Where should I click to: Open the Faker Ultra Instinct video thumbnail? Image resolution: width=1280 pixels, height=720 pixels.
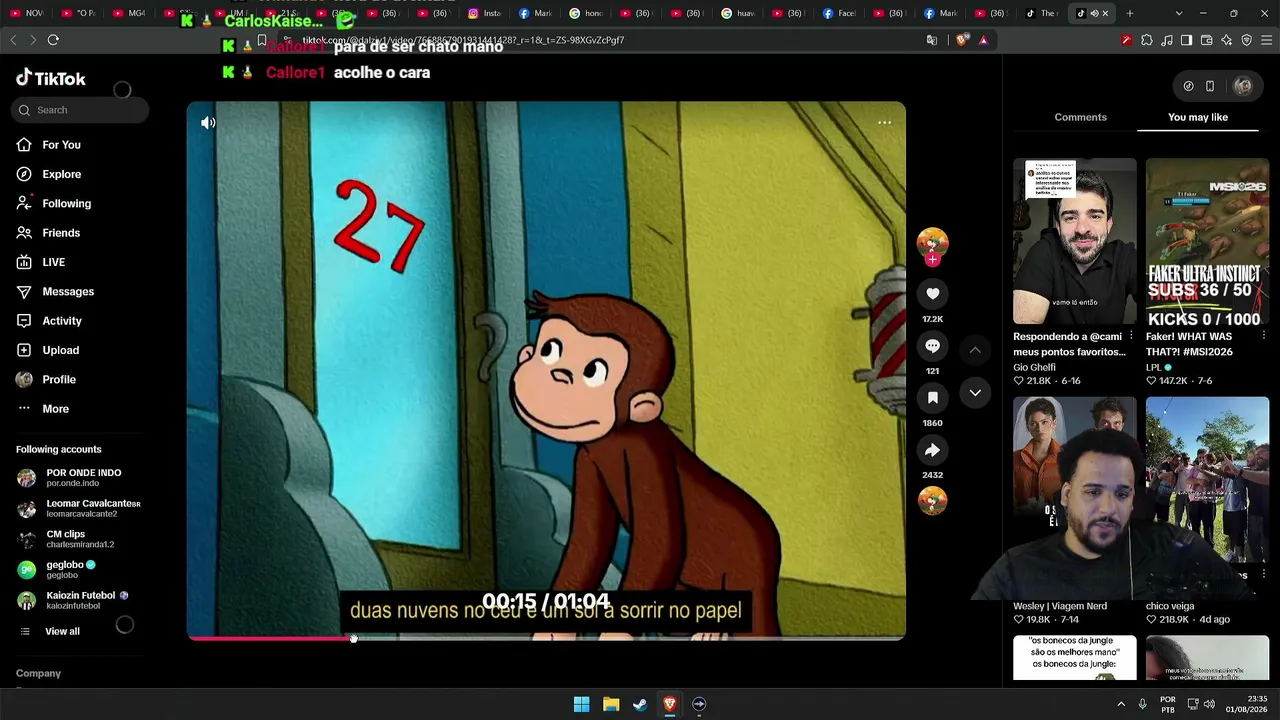click(x=1207, y=241)
